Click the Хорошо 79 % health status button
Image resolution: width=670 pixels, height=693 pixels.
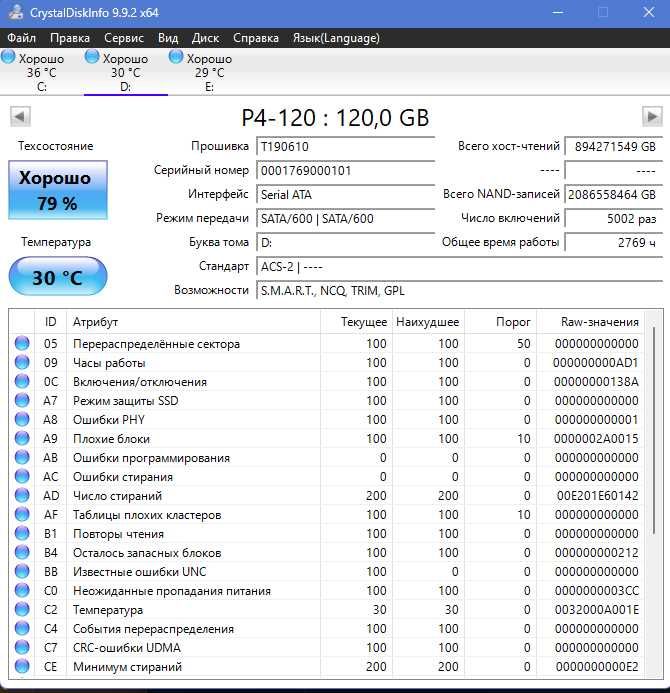click(x=57, y=190)
